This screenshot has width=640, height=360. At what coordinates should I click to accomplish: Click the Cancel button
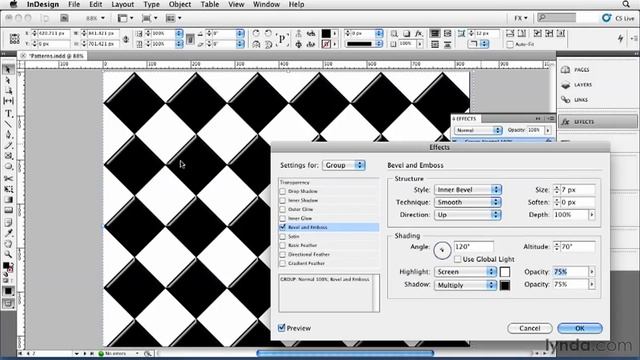coord(530,328)
